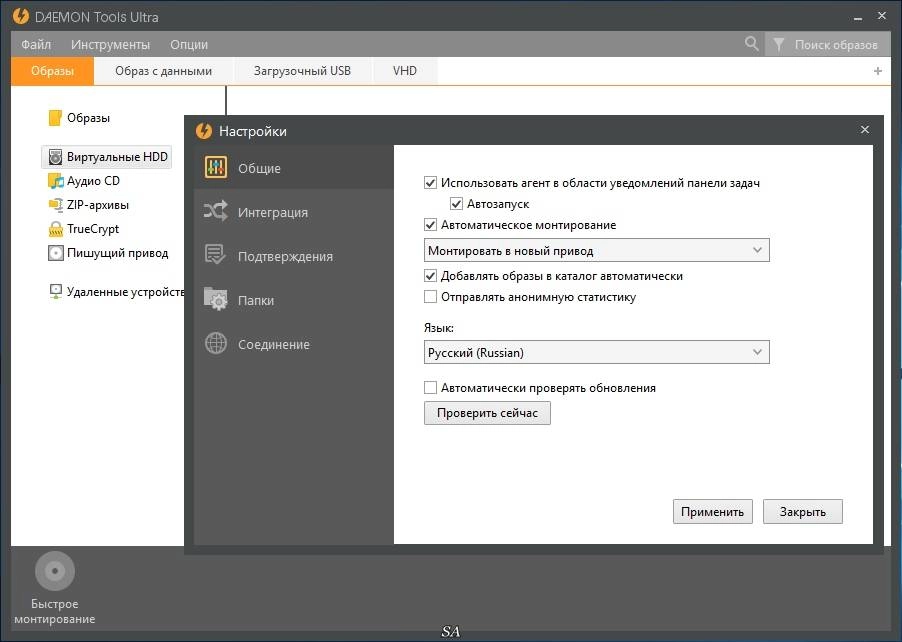
Task: Click the Аудио CD music icon
Action: tap(55, 181)
